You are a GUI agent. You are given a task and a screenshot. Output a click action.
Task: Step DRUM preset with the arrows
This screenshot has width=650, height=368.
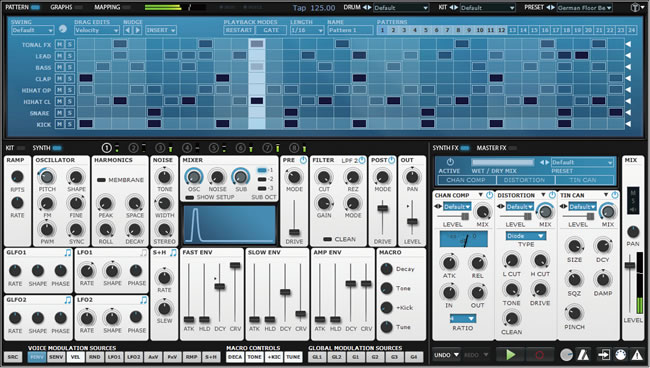click(x=367, y=7)
